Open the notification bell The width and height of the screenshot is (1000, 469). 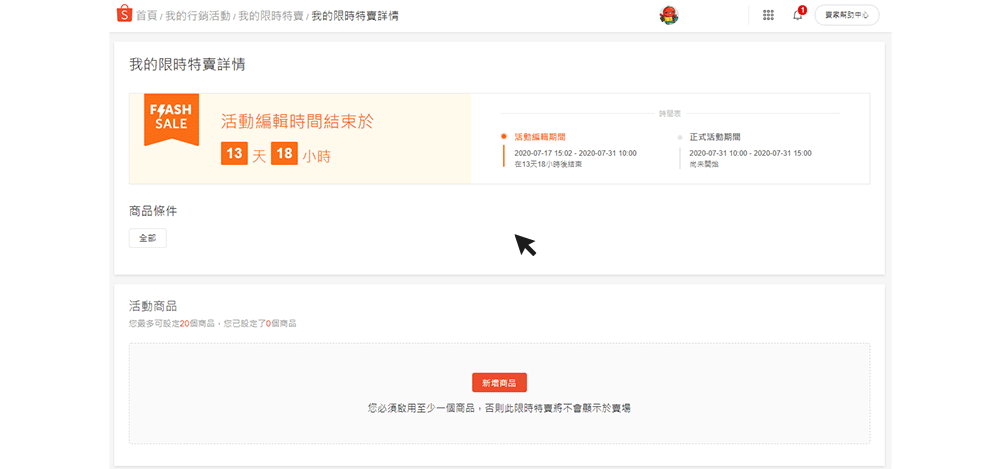point(798,15)
